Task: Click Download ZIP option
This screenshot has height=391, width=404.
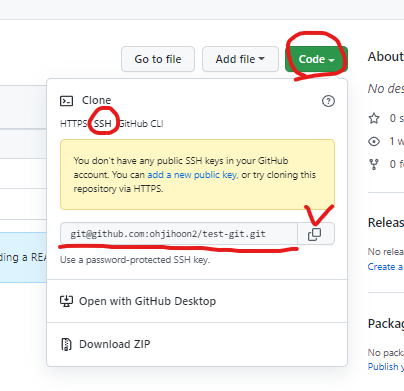Action: click(x=197, y=344)
